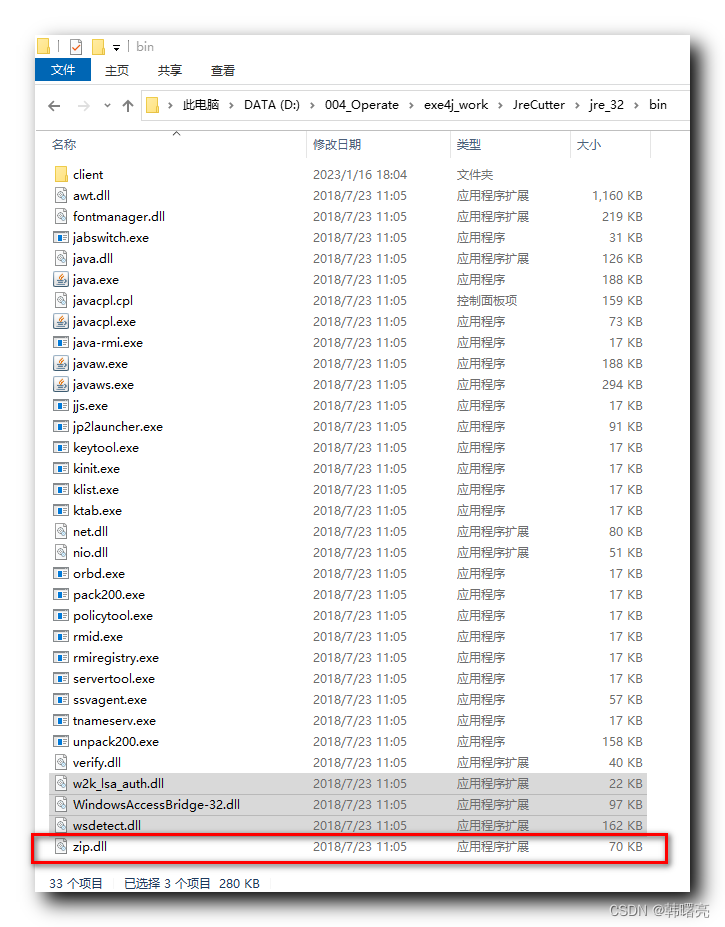The width and height of the screenshot is (725, 927).
Task: Select kinit.exe file icon
Action: tap(61, 468)
